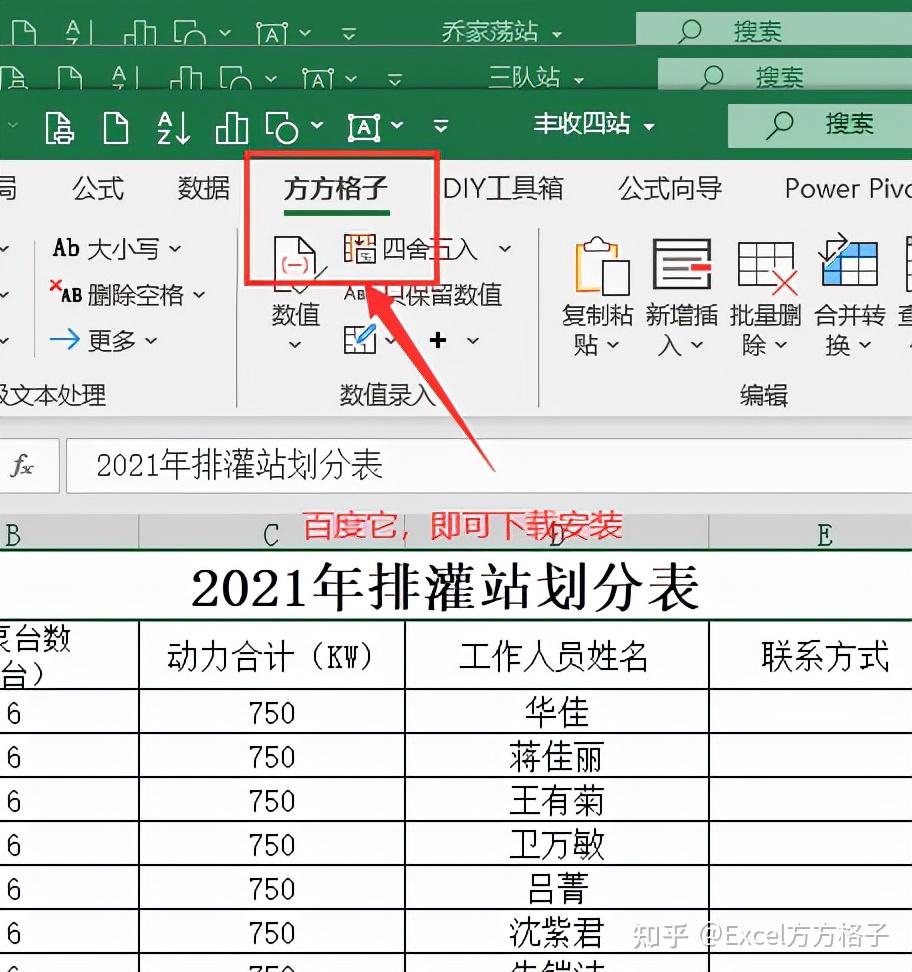Image resolution: width=912 pixels, height=972 pixels.
Task: Switch to Power Pivot tab
Action: 848,188
